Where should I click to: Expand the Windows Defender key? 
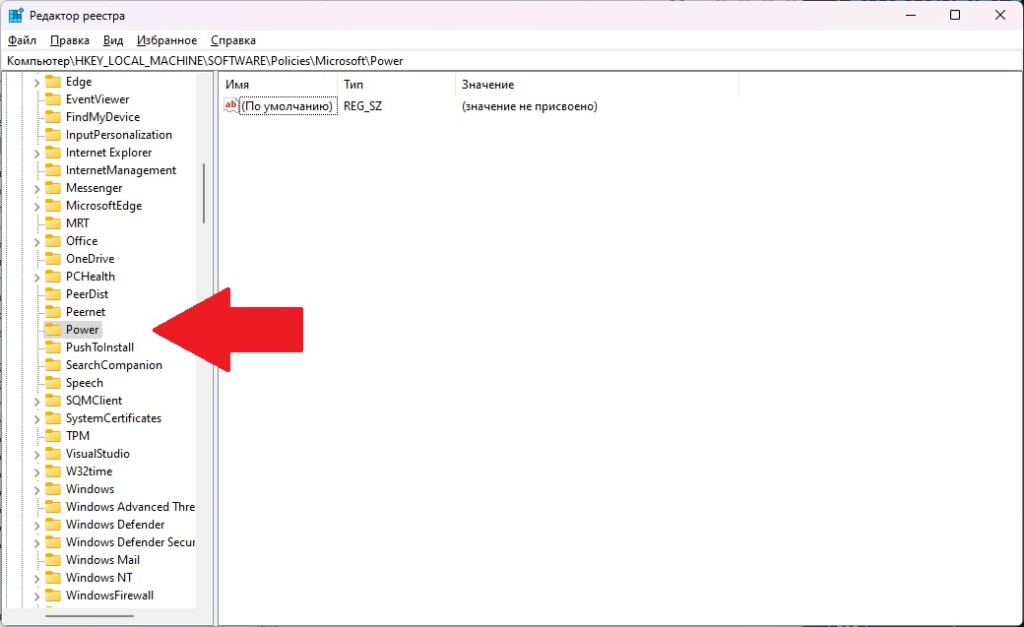point(37,525)
